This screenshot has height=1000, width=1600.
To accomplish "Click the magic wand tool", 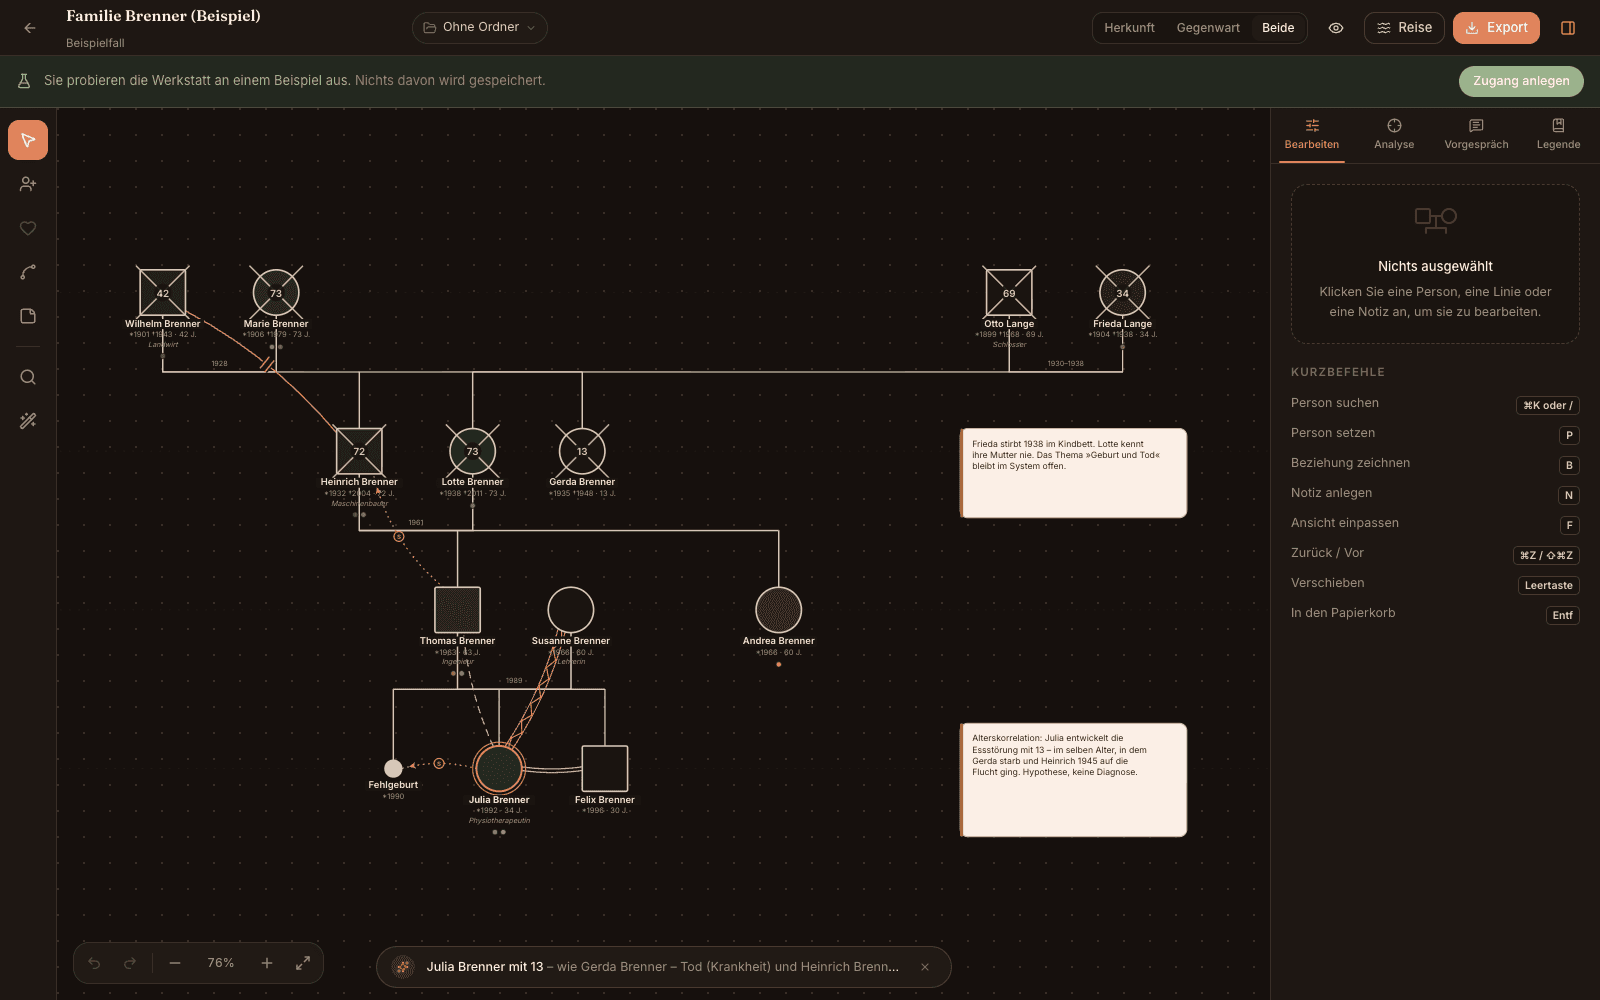I will tap(28, 421).
